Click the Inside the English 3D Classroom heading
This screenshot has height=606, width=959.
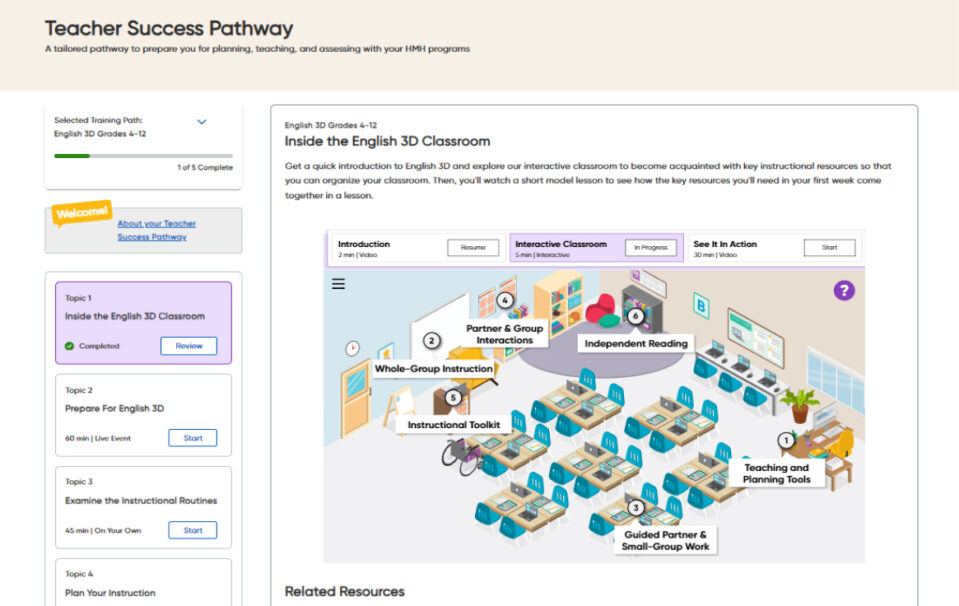387,141
